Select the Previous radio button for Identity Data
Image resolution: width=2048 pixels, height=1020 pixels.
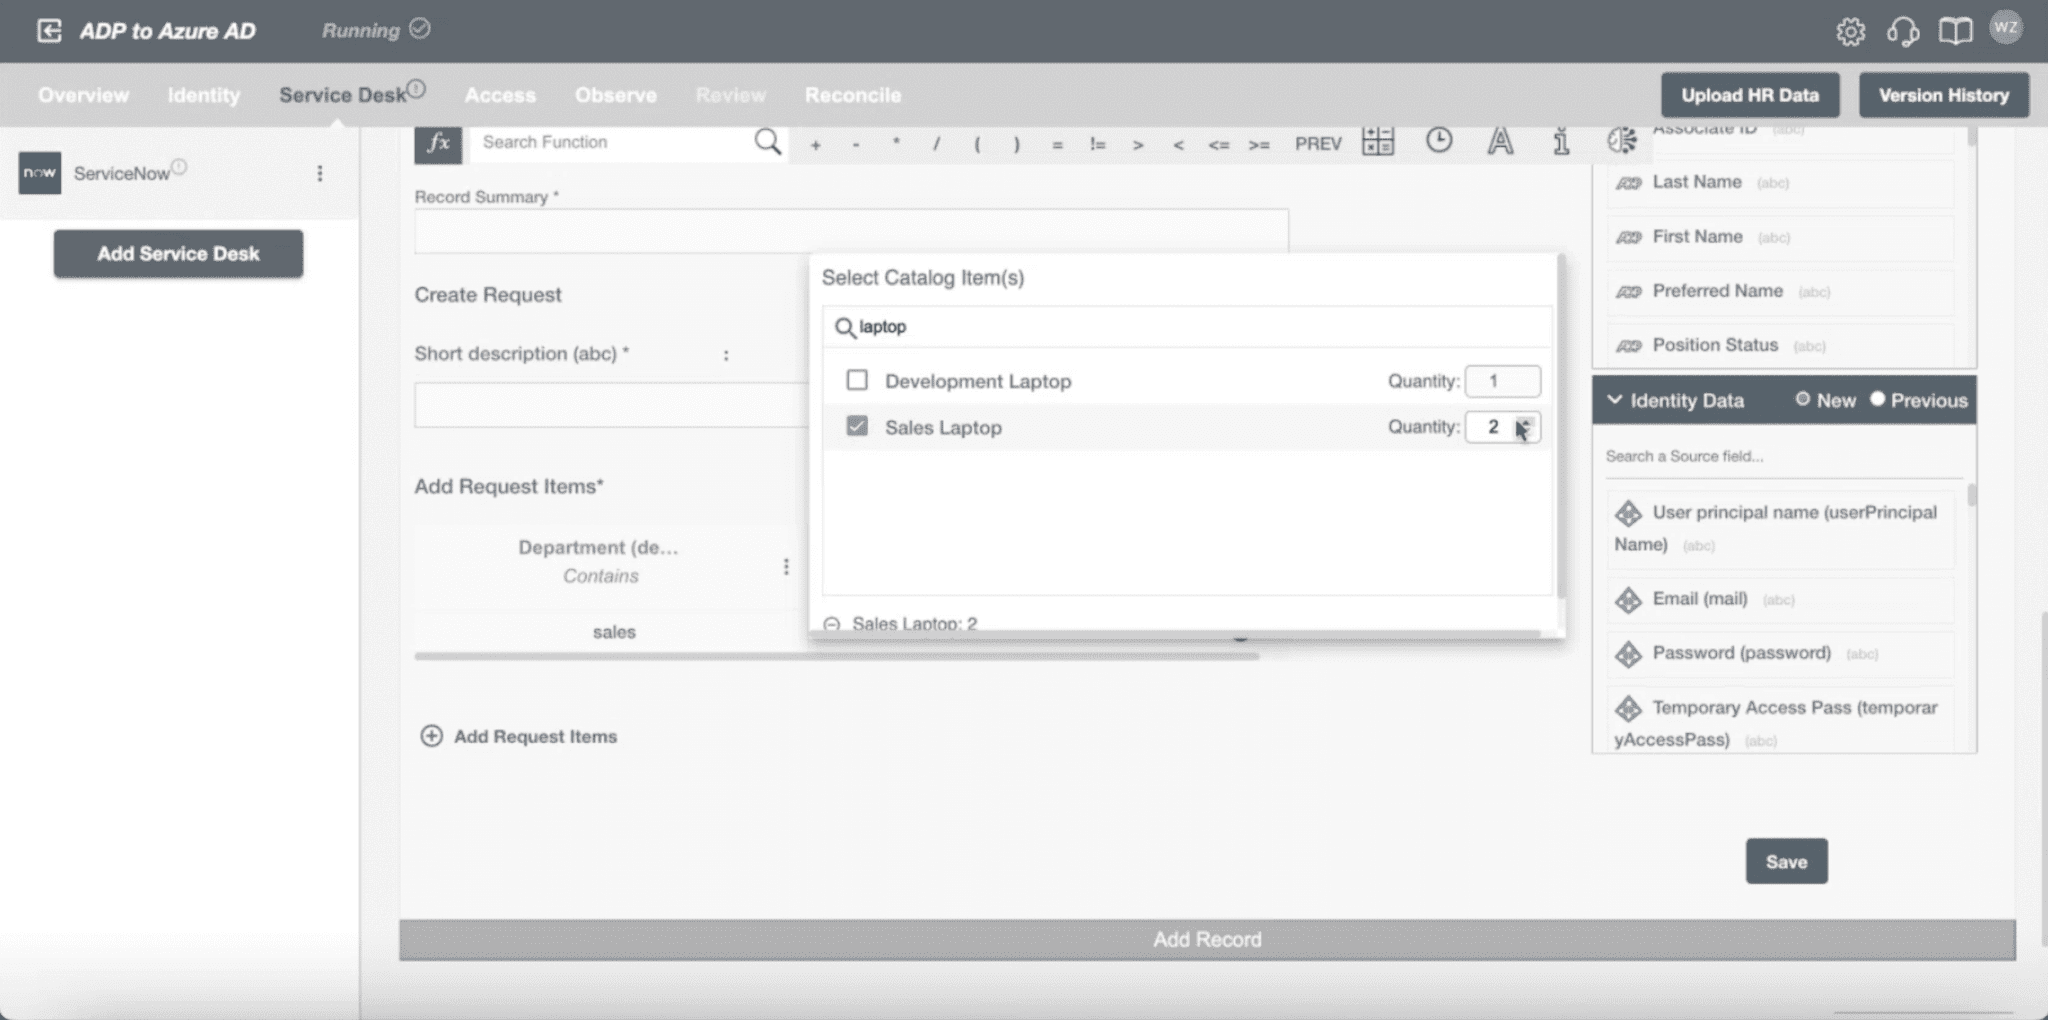[1879, 400]
